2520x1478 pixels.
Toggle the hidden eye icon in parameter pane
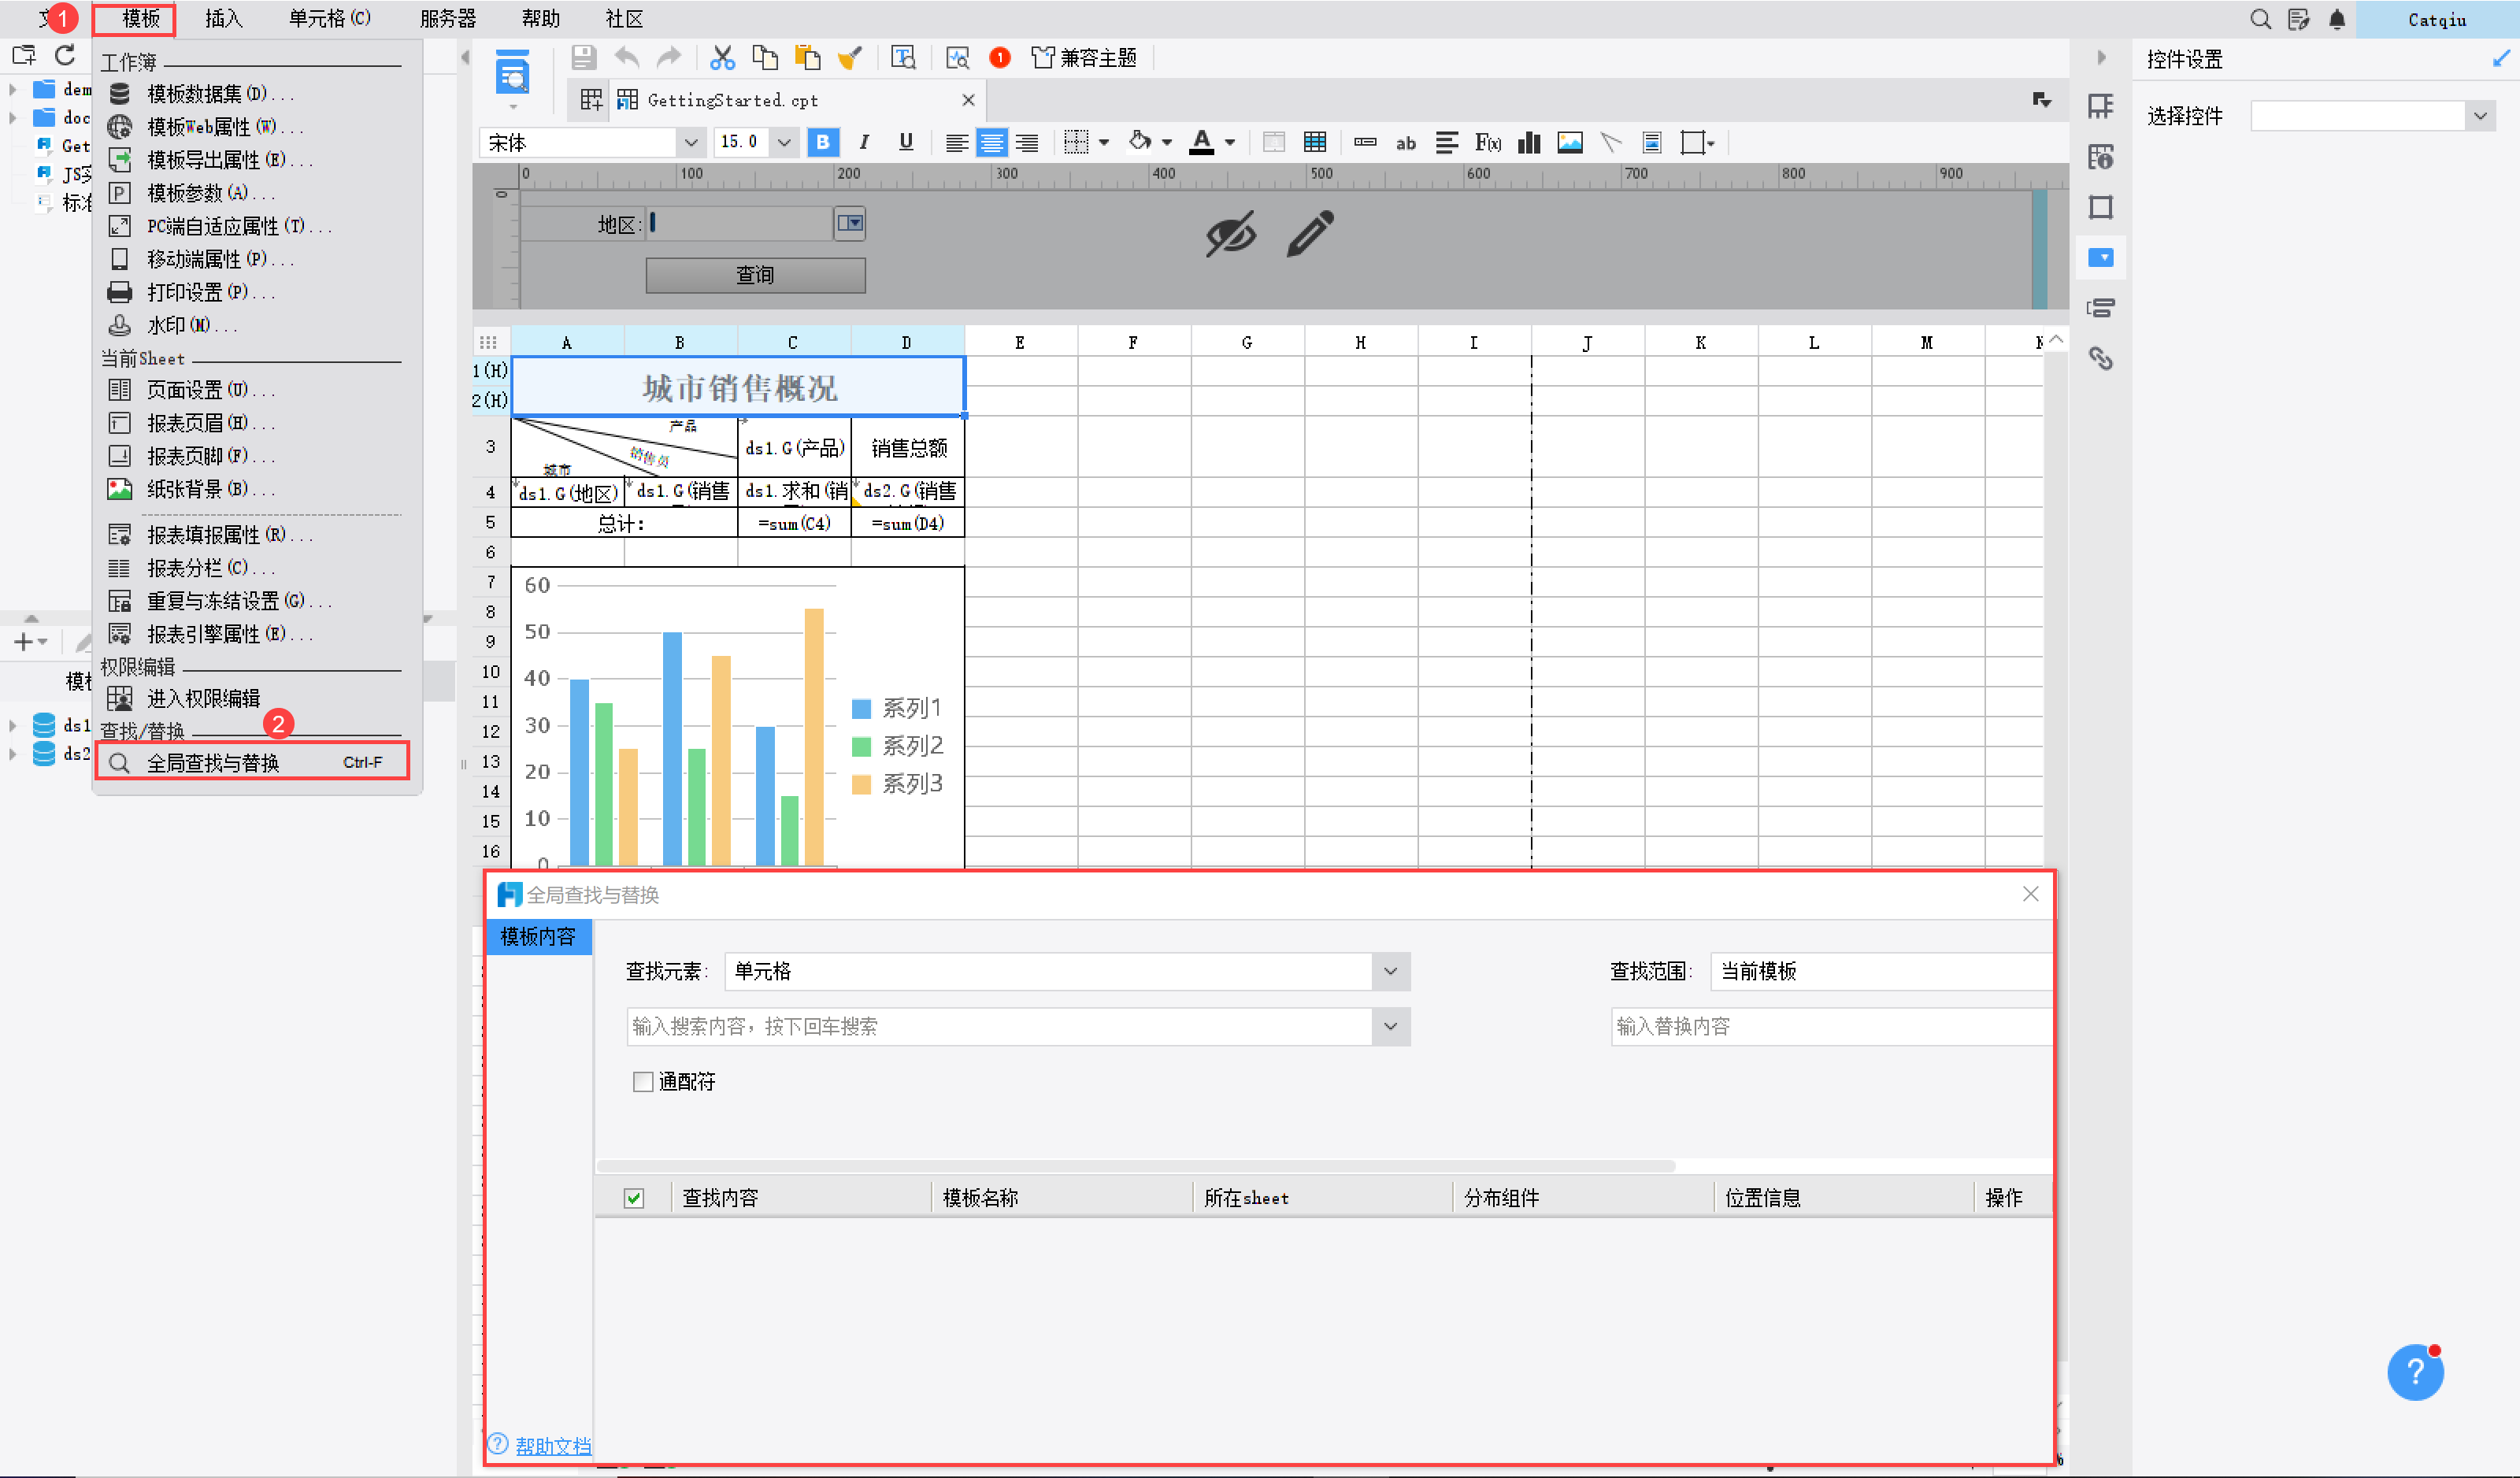pyautogui.click(x=1230, y=234)
